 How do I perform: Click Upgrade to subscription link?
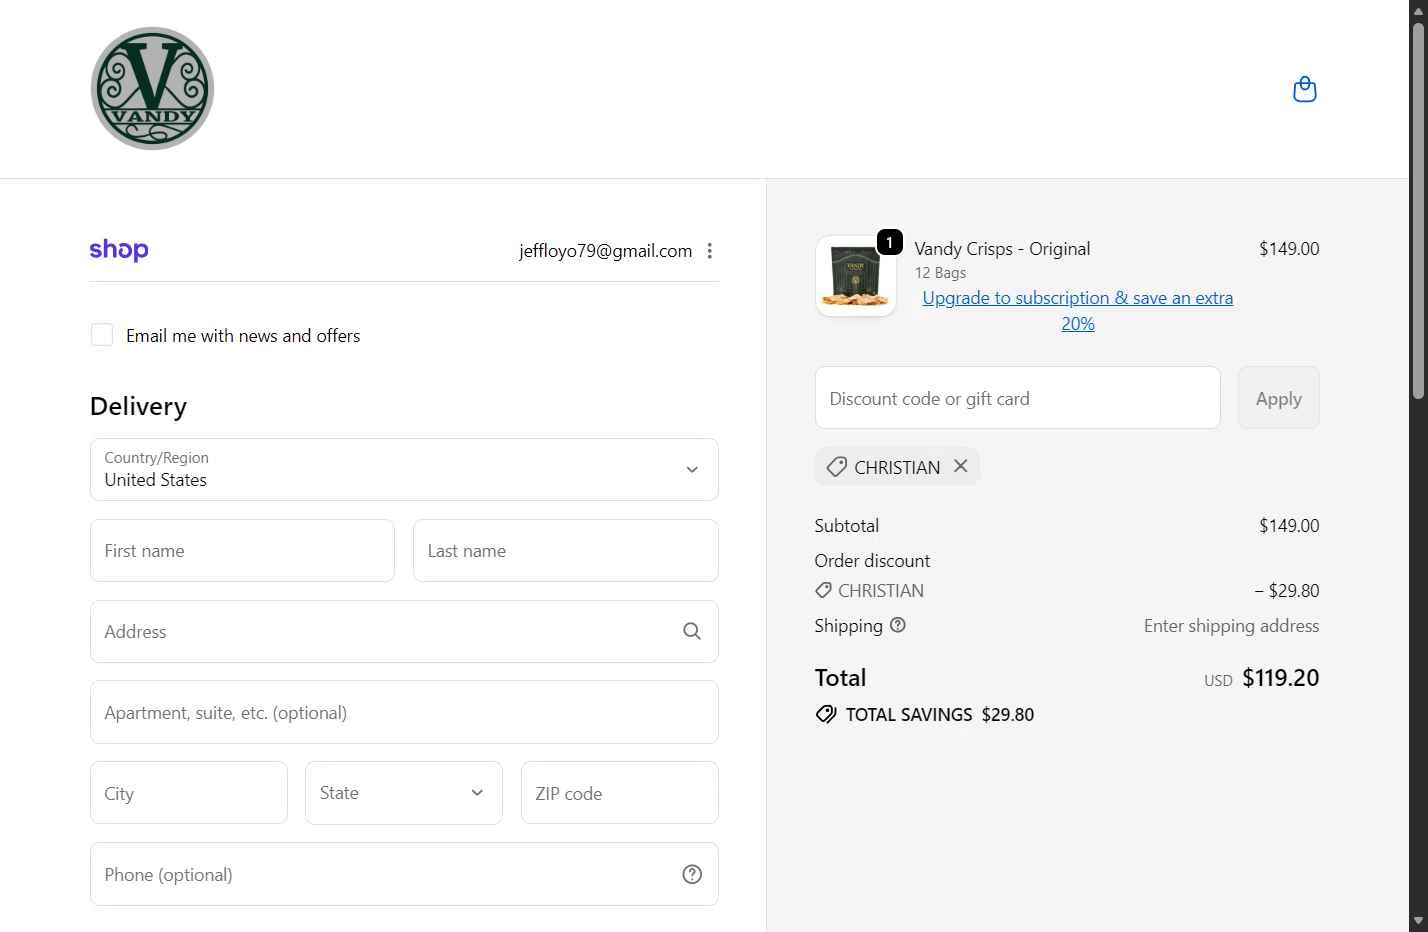[x=1077, y=311]
